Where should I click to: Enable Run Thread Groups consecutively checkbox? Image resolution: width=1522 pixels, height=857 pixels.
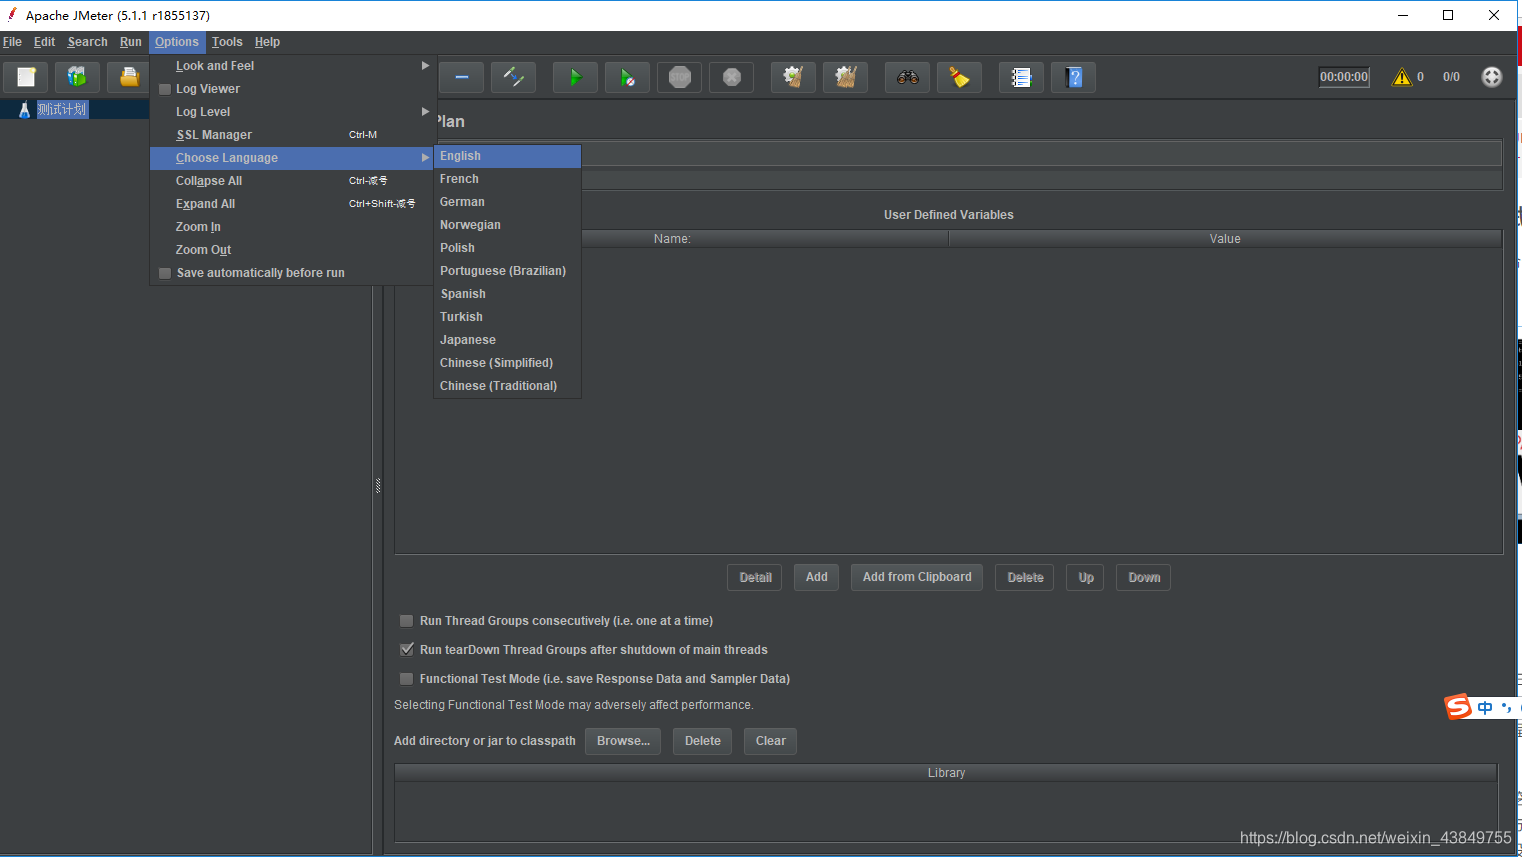(407, 621)
